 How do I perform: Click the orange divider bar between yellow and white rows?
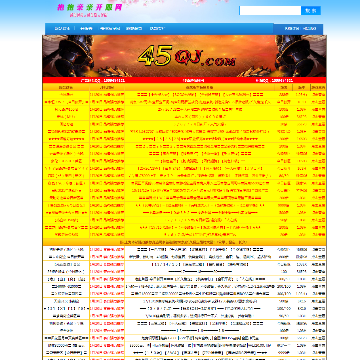pyautogui.click(x=184, y=242)
